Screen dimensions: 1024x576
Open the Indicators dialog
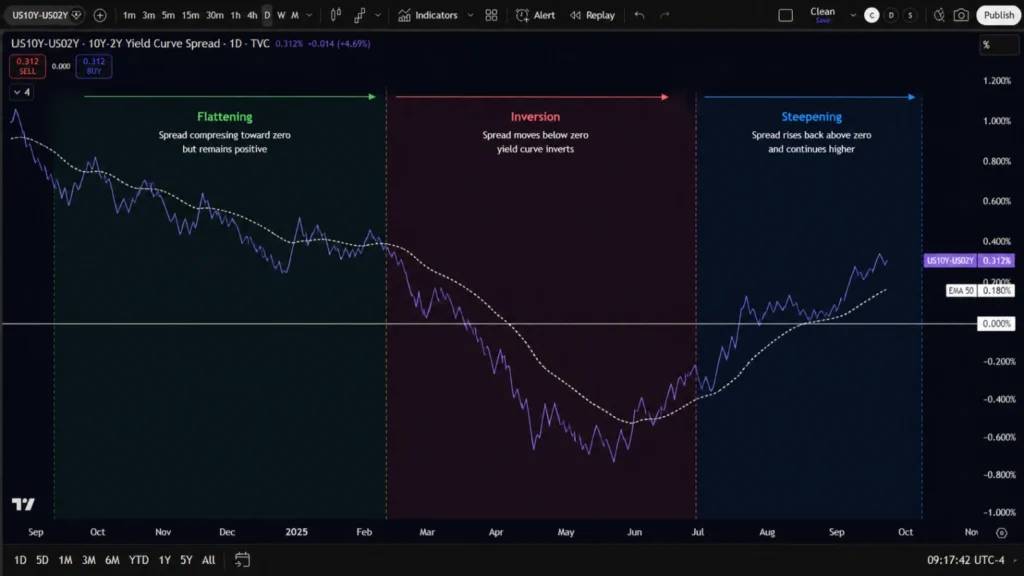(428, 15)
